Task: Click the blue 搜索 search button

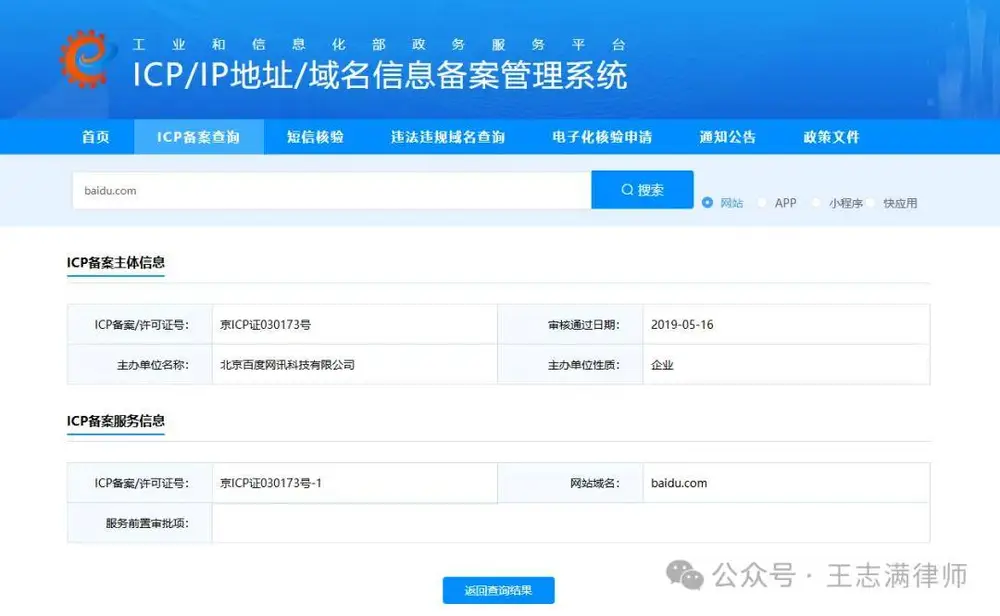Action: point(642,189)
